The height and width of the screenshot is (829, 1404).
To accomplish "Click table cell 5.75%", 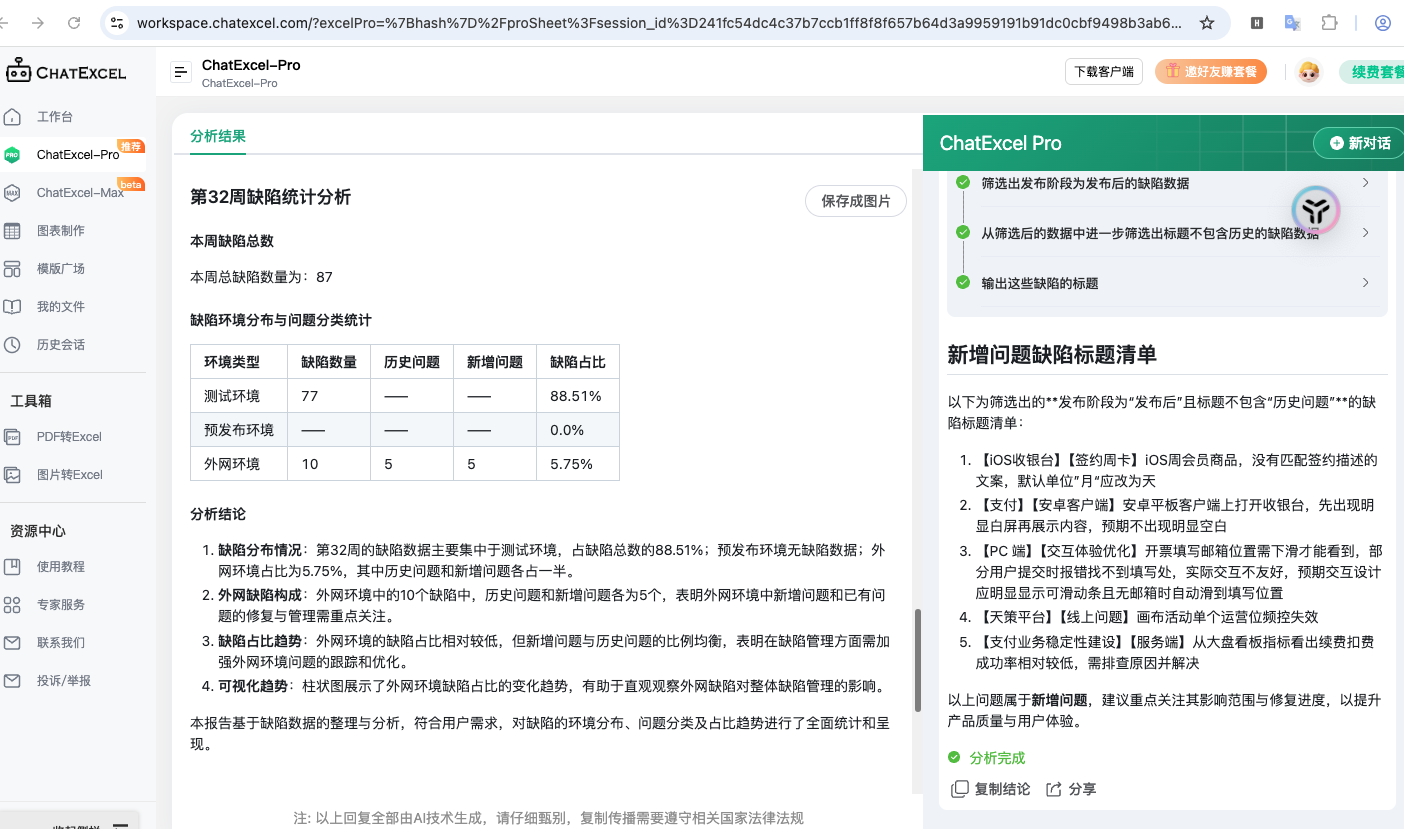I will pos(578,464).
